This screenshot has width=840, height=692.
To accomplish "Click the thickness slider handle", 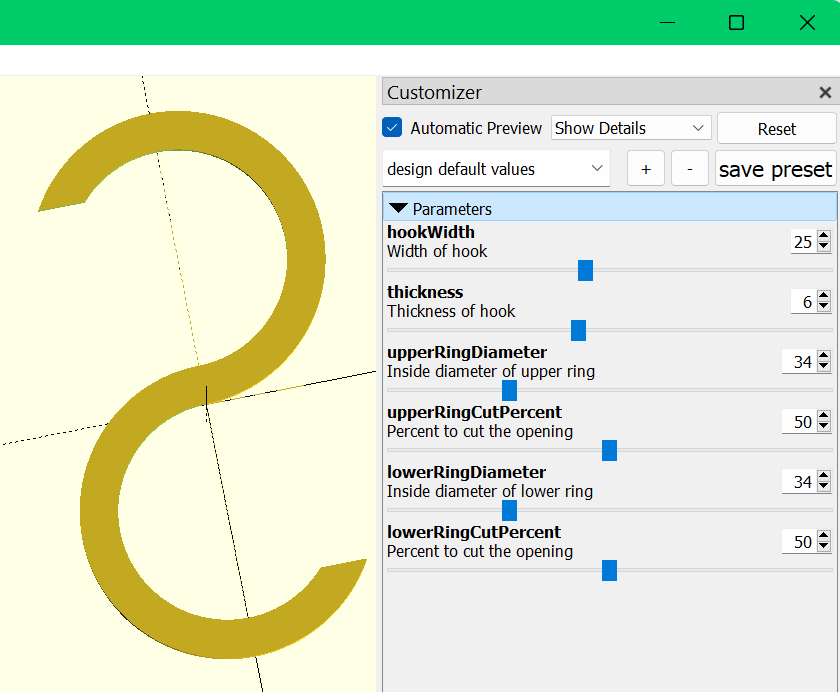I will 578,330.
